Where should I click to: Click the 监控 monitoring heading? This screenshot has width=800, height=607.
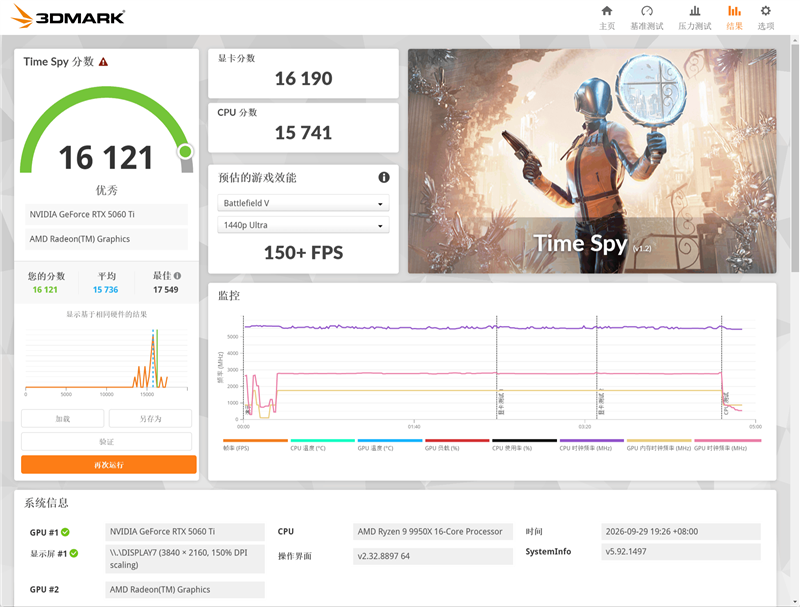point(229,296)
